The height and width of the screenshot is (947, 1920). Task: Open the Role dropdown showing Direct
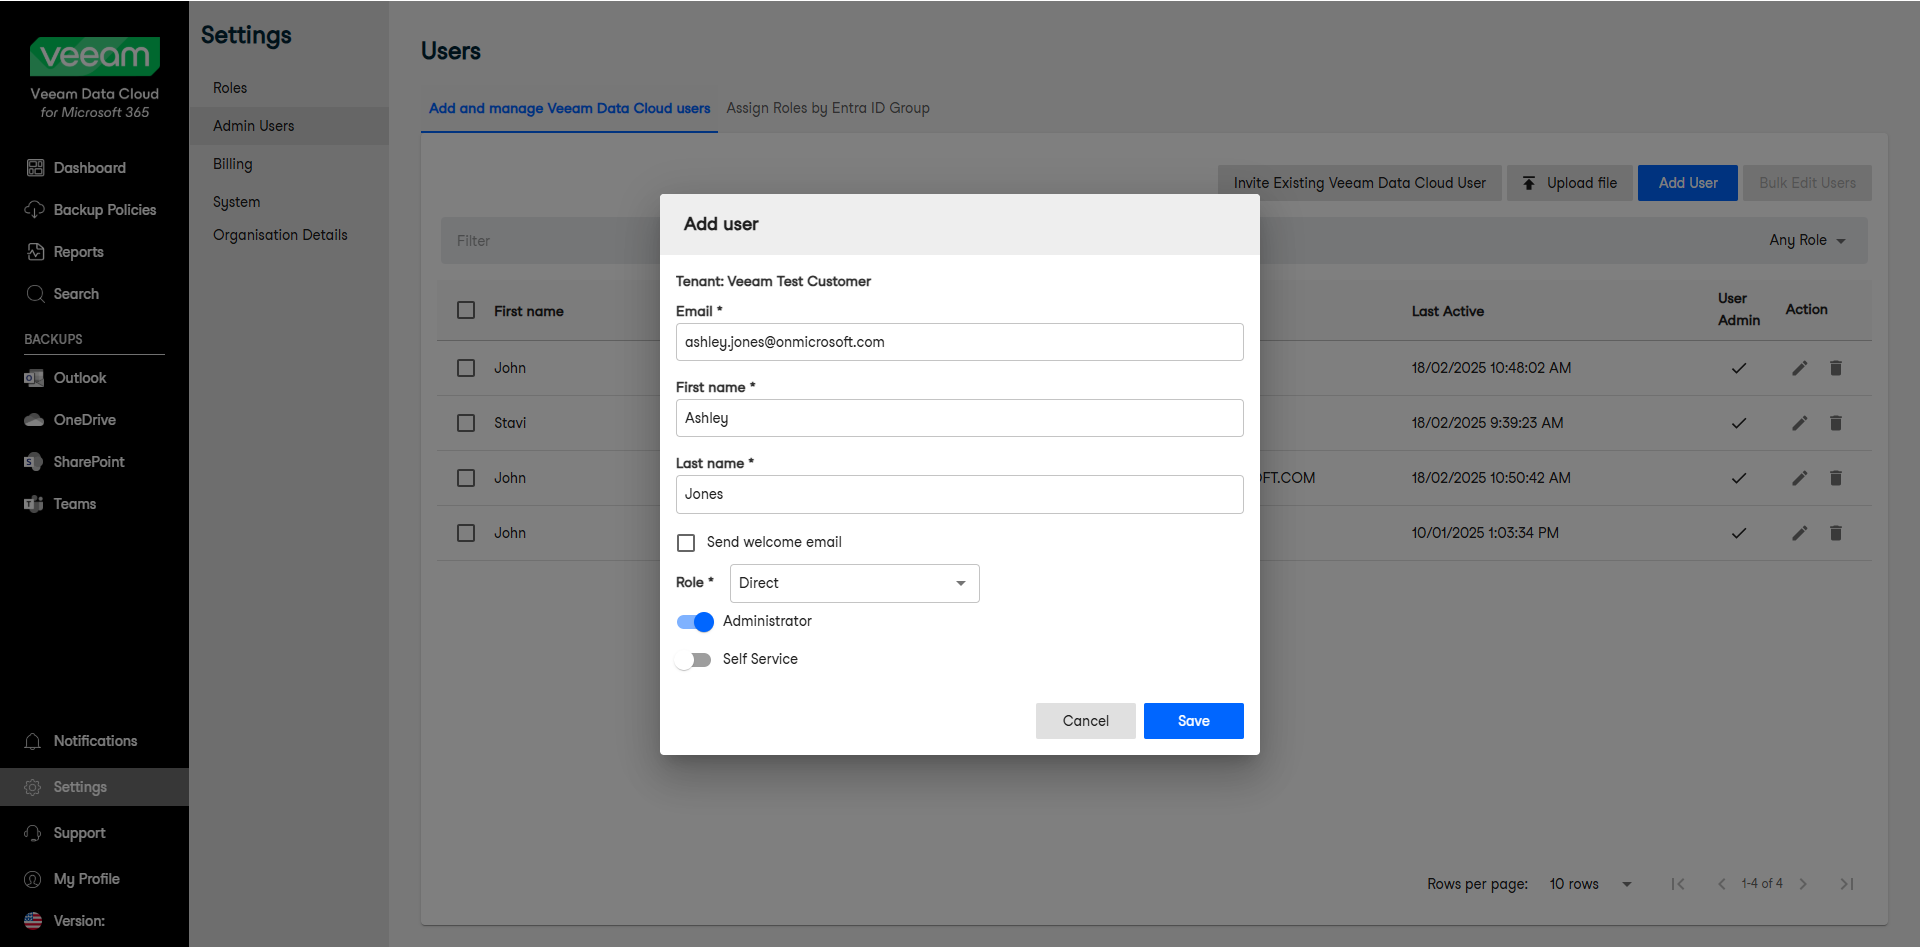(x=855, y=583)
